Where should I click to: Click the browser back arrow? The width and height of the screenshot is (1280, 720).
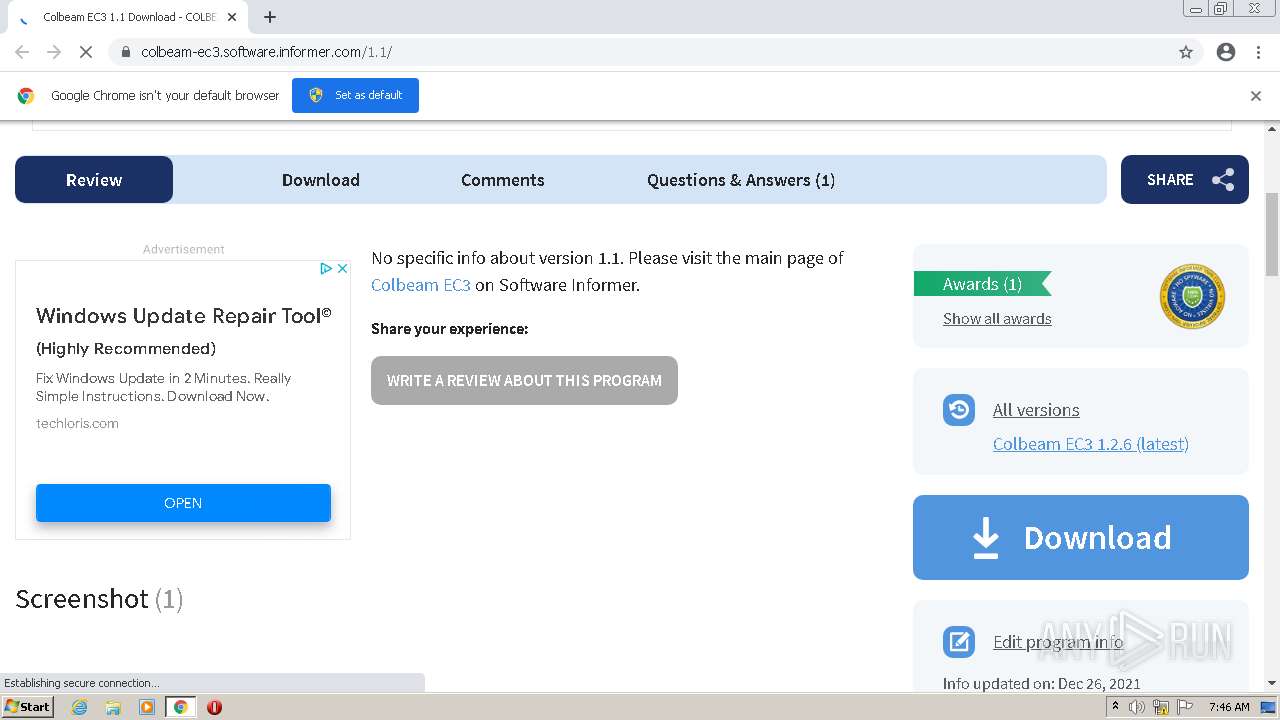coord(22,52)
